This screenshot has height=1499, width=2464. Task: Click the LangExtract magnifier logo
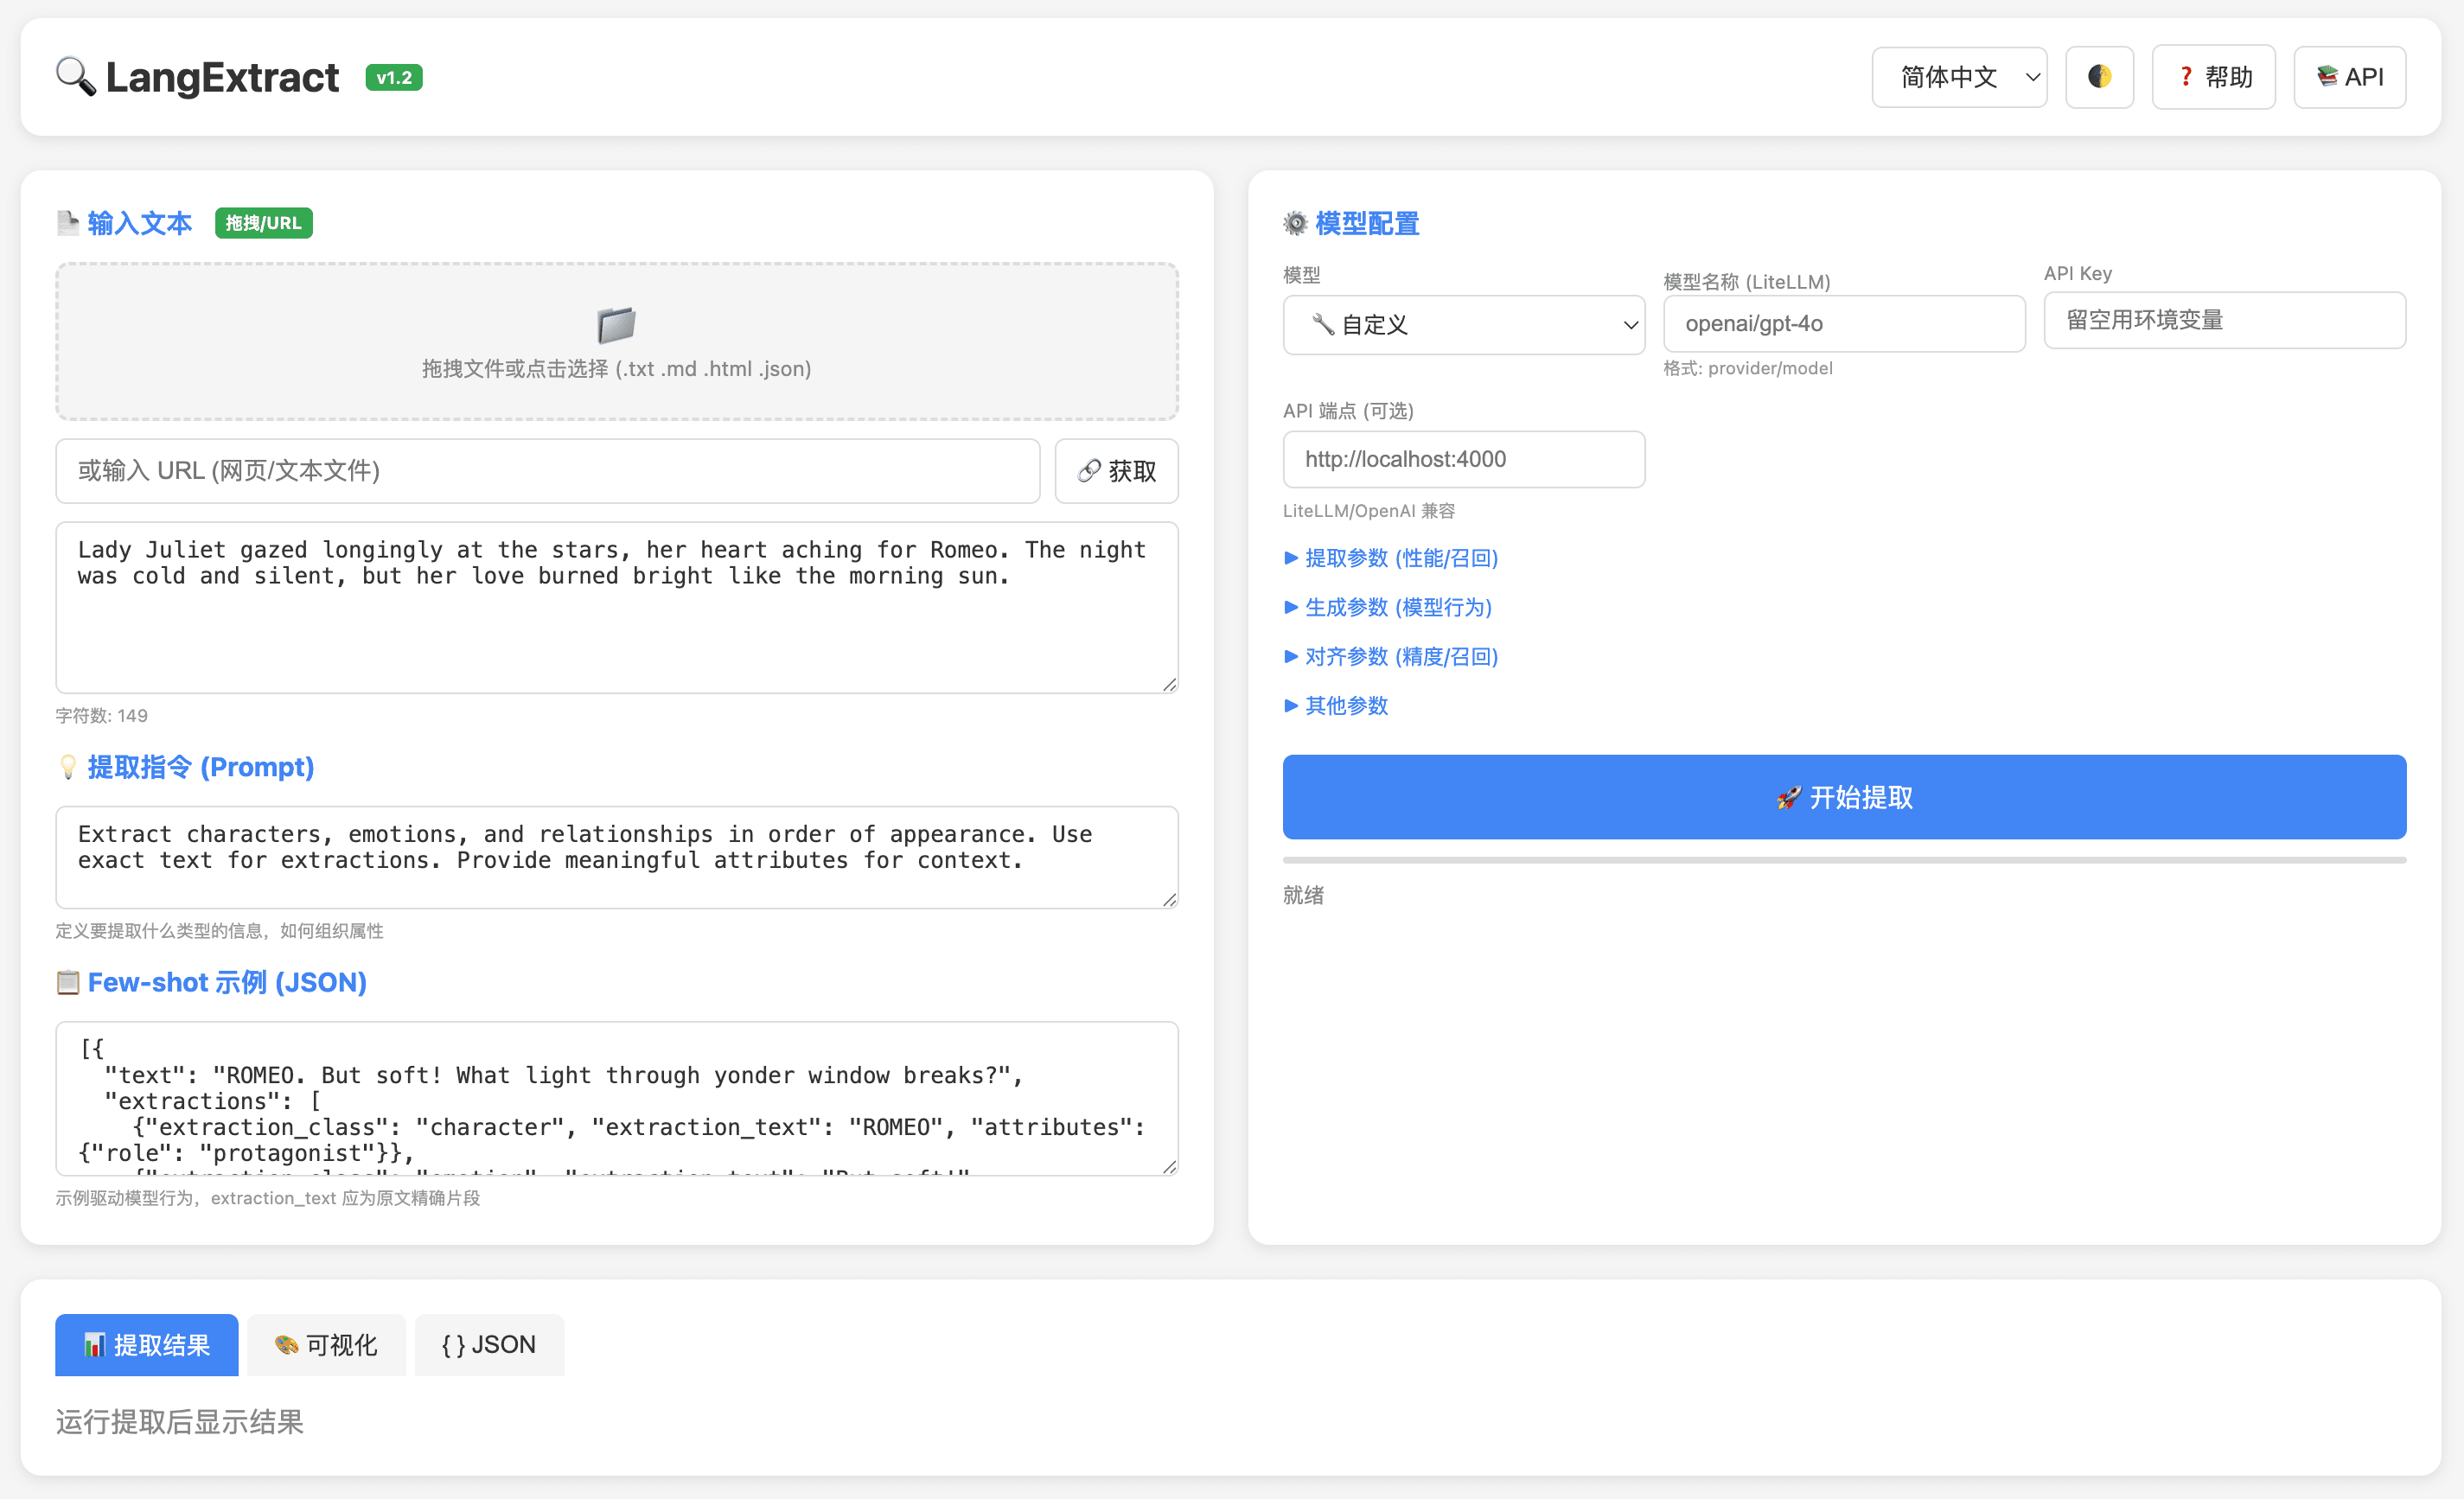click(x=74, y=77)
